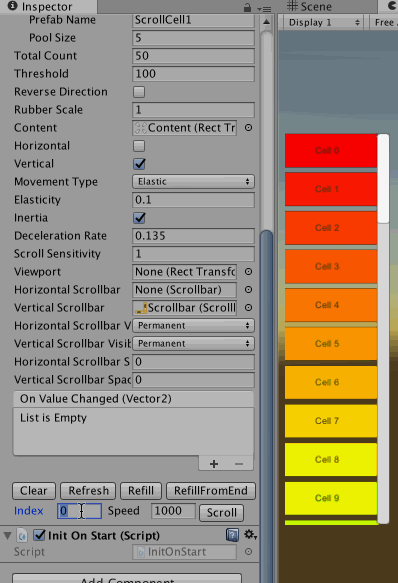Click the game view list scrollbar handle
The image size is (398, 583).
coord(383,179)
